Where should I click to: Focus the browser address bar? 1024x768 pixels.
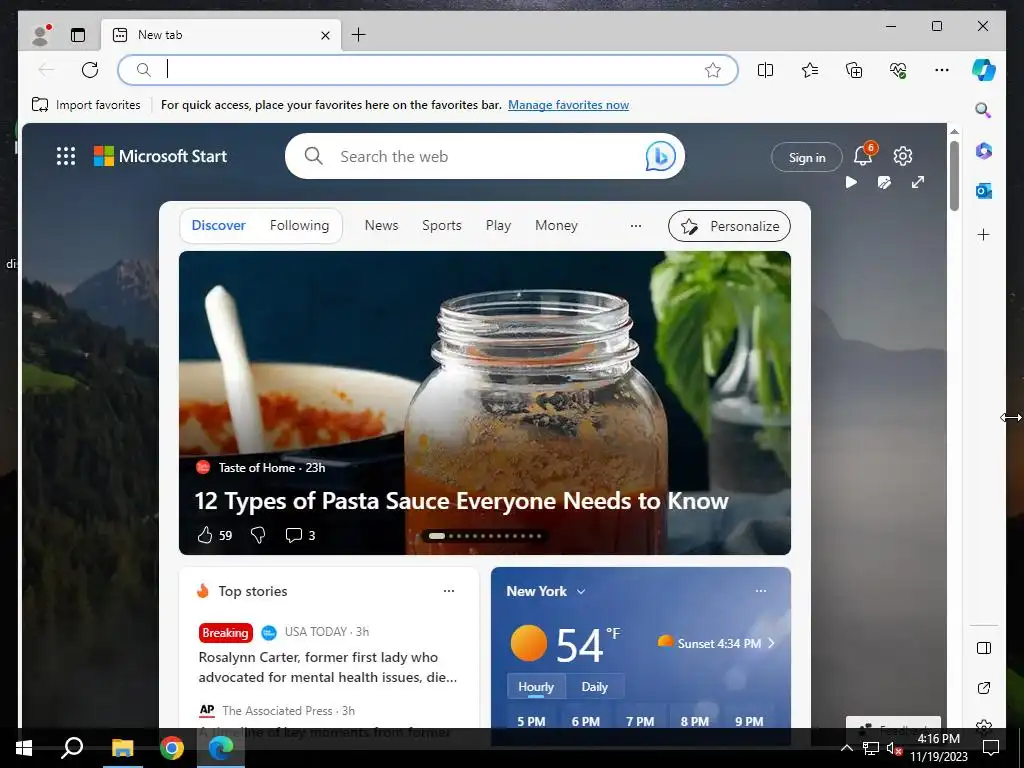(x=428, y=70)
